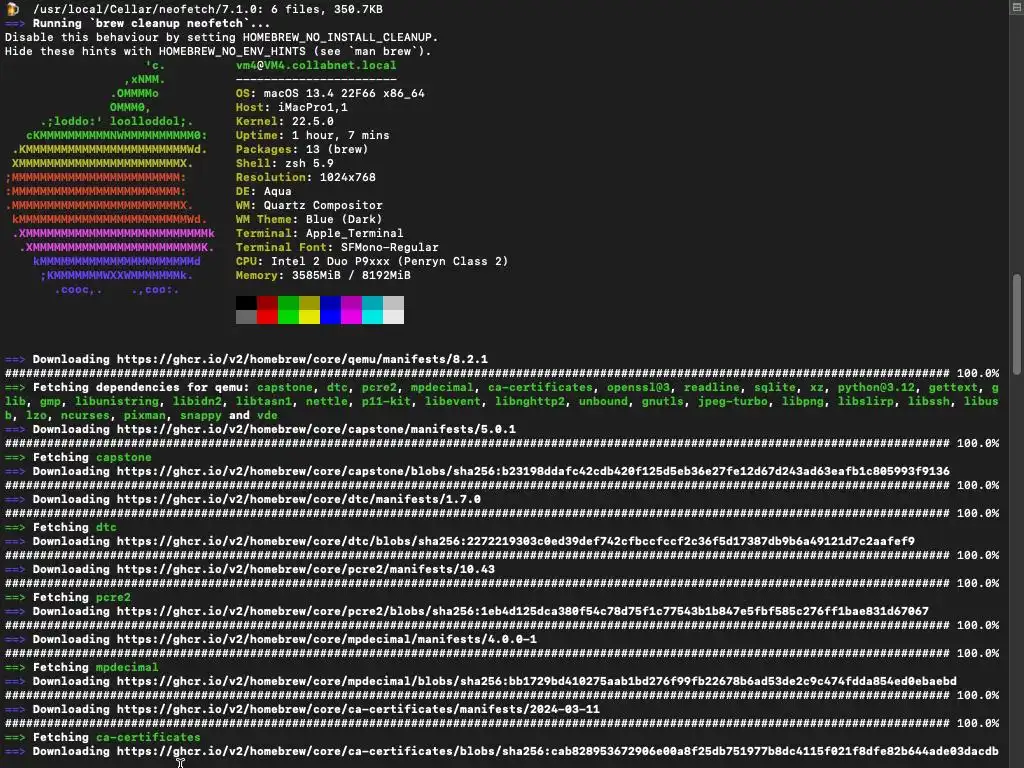Click the "Kernel: 22.5.0" line
The width and height of the screenshot is (1024, 768).
coord(285,121)
